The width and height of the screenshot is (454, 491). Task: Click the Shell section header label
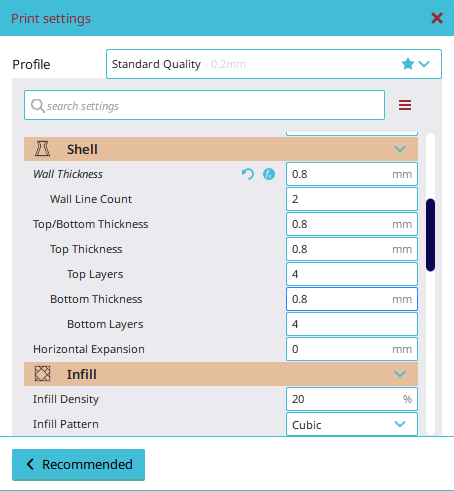tap(82, 149)
